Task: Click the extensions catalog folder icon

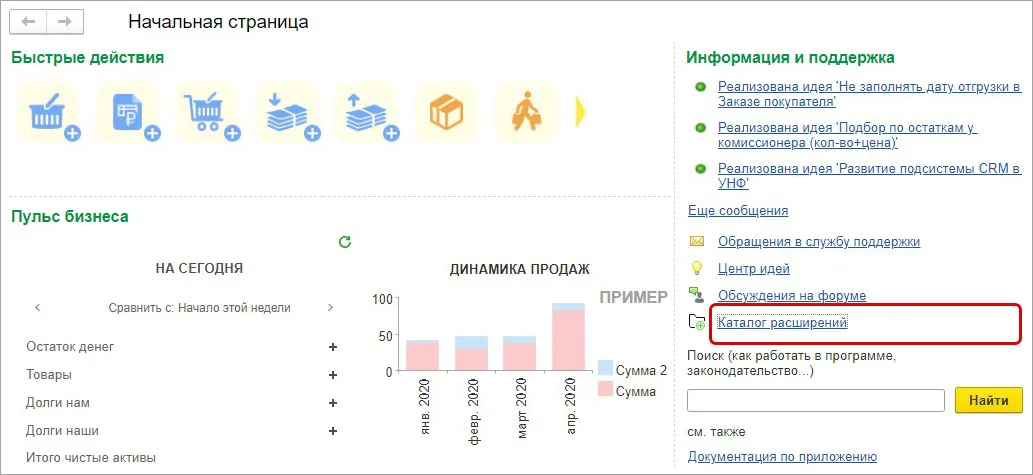Action: pos(697,322)
